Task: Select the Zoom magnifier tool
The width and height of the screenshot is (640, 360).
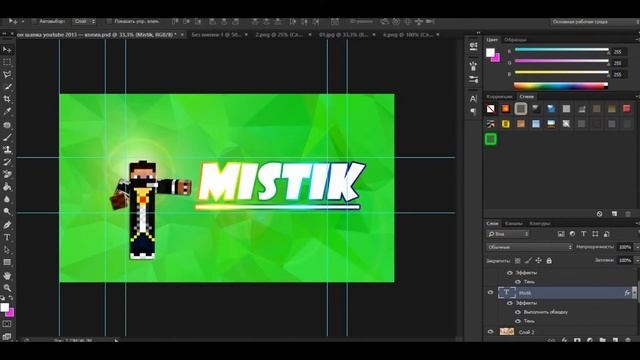Action: click(x=7, y=288)
